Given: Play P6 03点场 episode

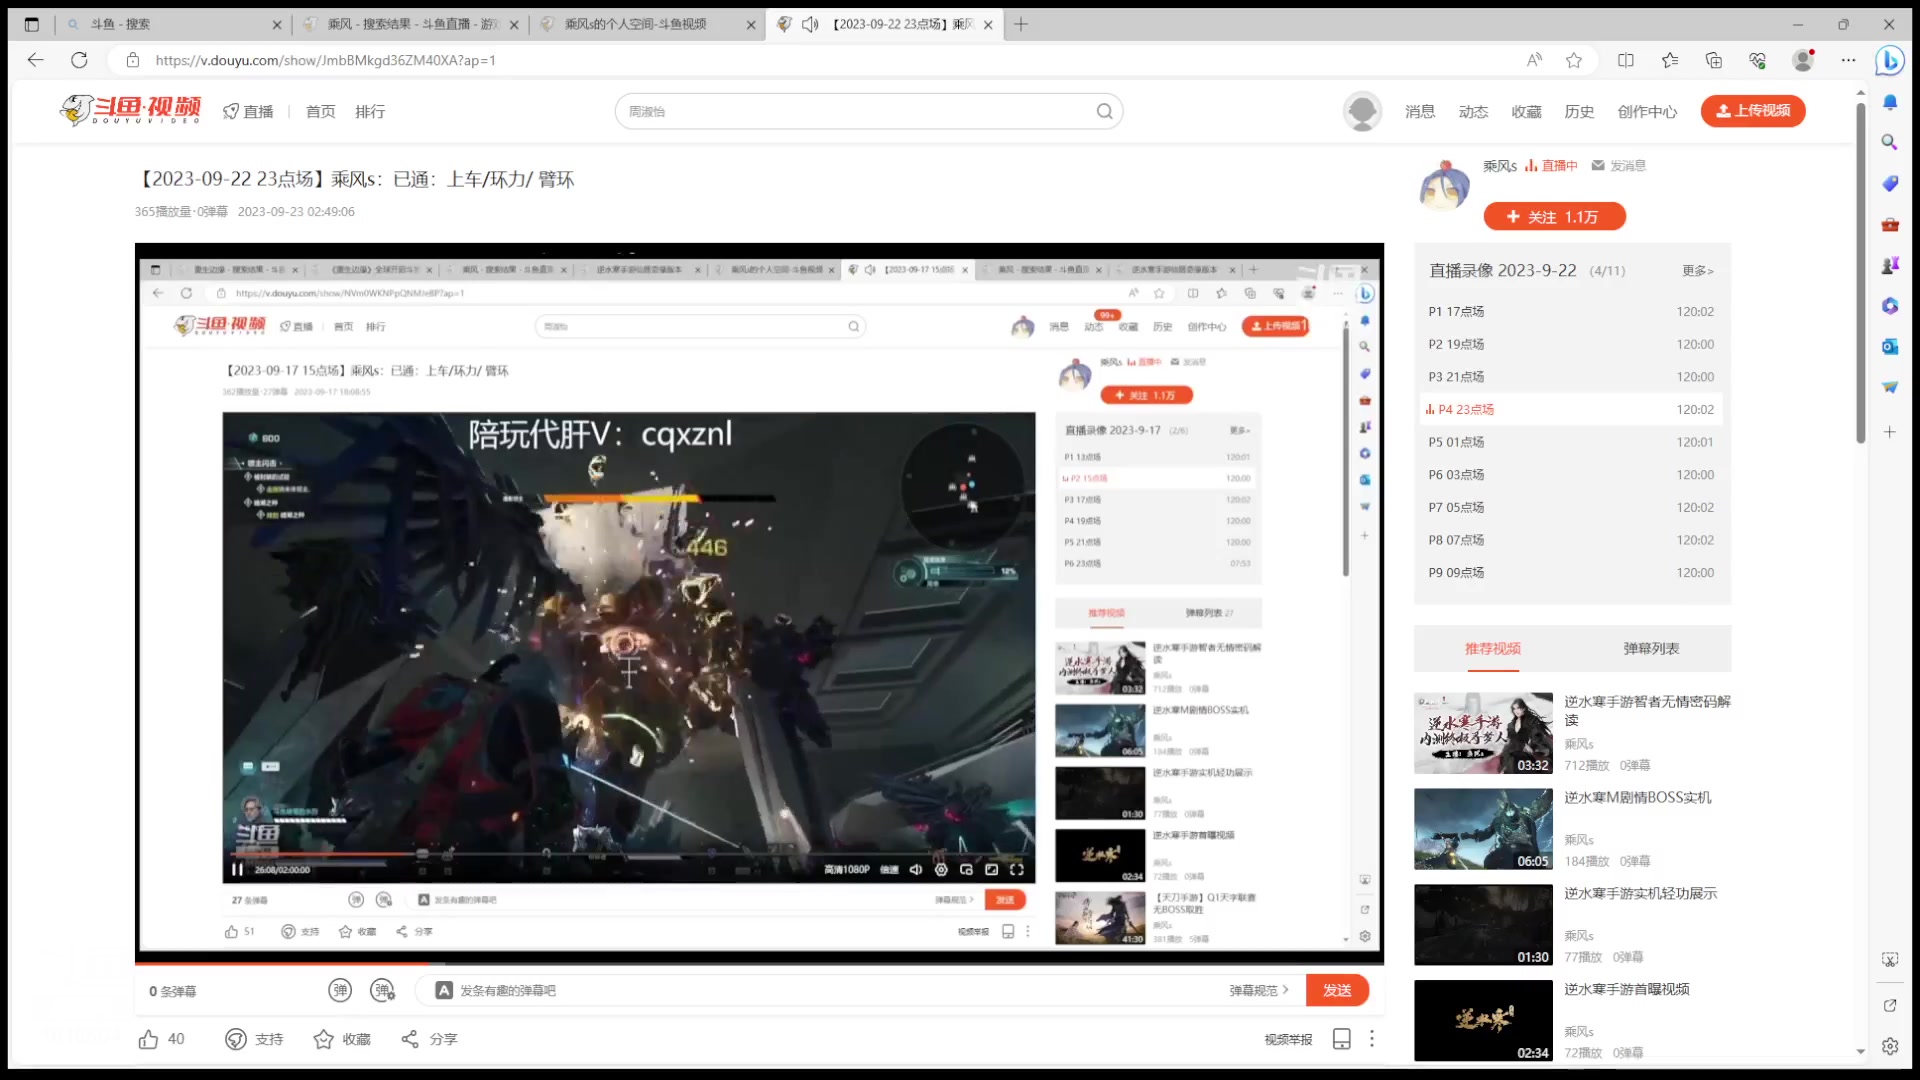Looking at the screenshot, I should pyautogui.click(x=1570, y=475).
